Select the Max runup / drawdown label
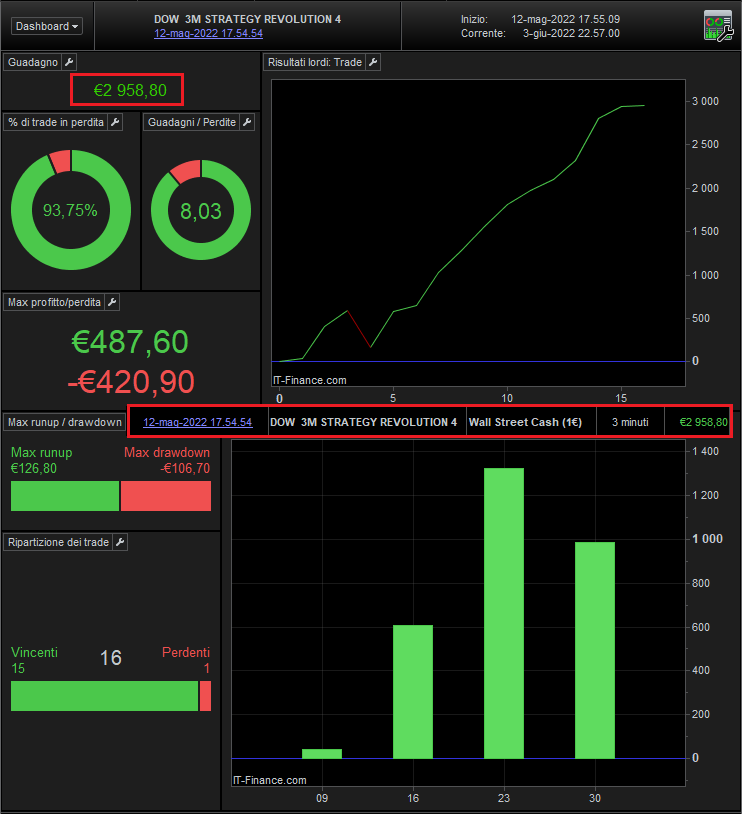 [x=65, y=422]
